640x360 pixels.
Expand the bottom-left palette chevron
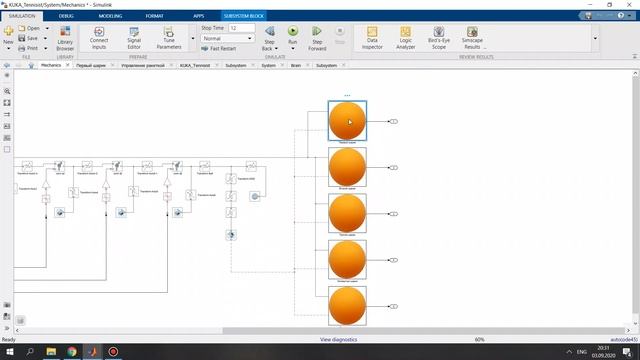point(7,328)
